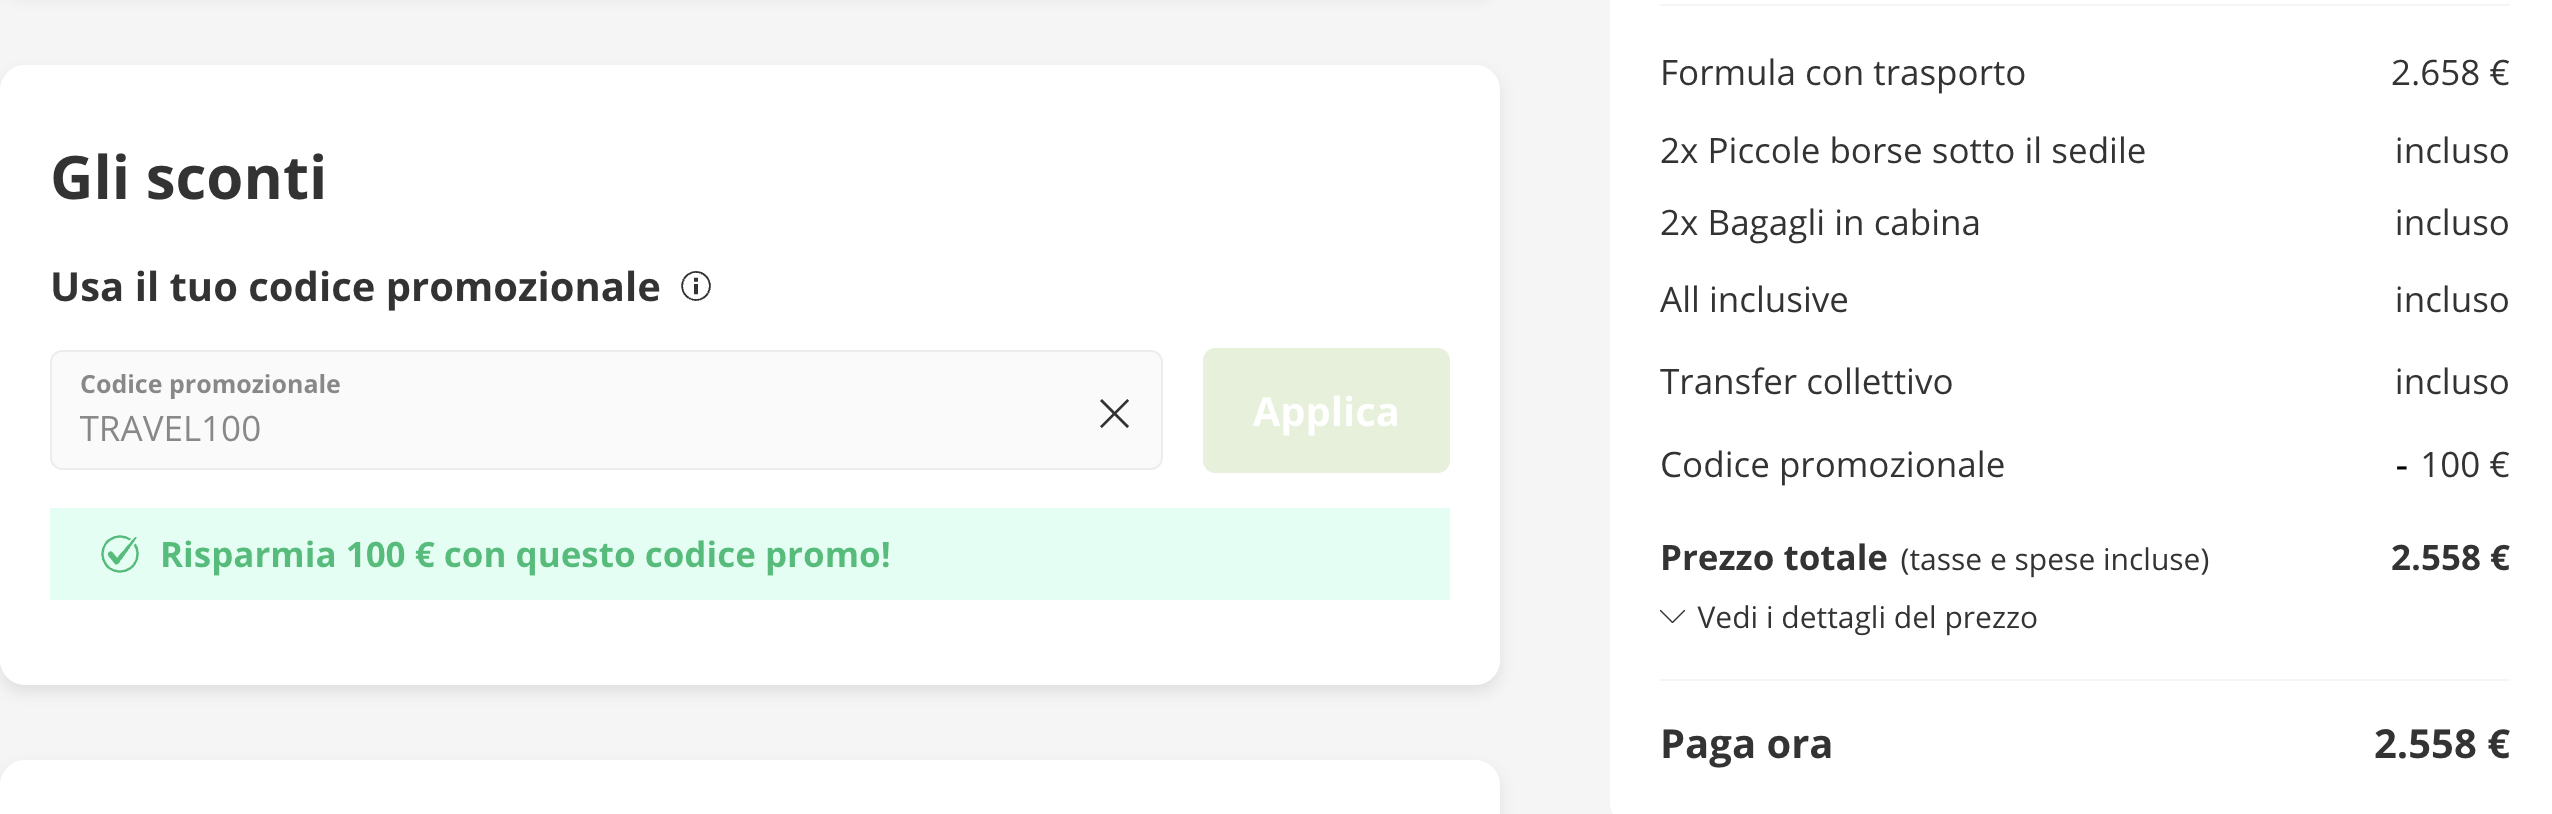Apply the promotional code
Screen dimensions: 2552x814
pyautogui.click(x=1325, y=410)
